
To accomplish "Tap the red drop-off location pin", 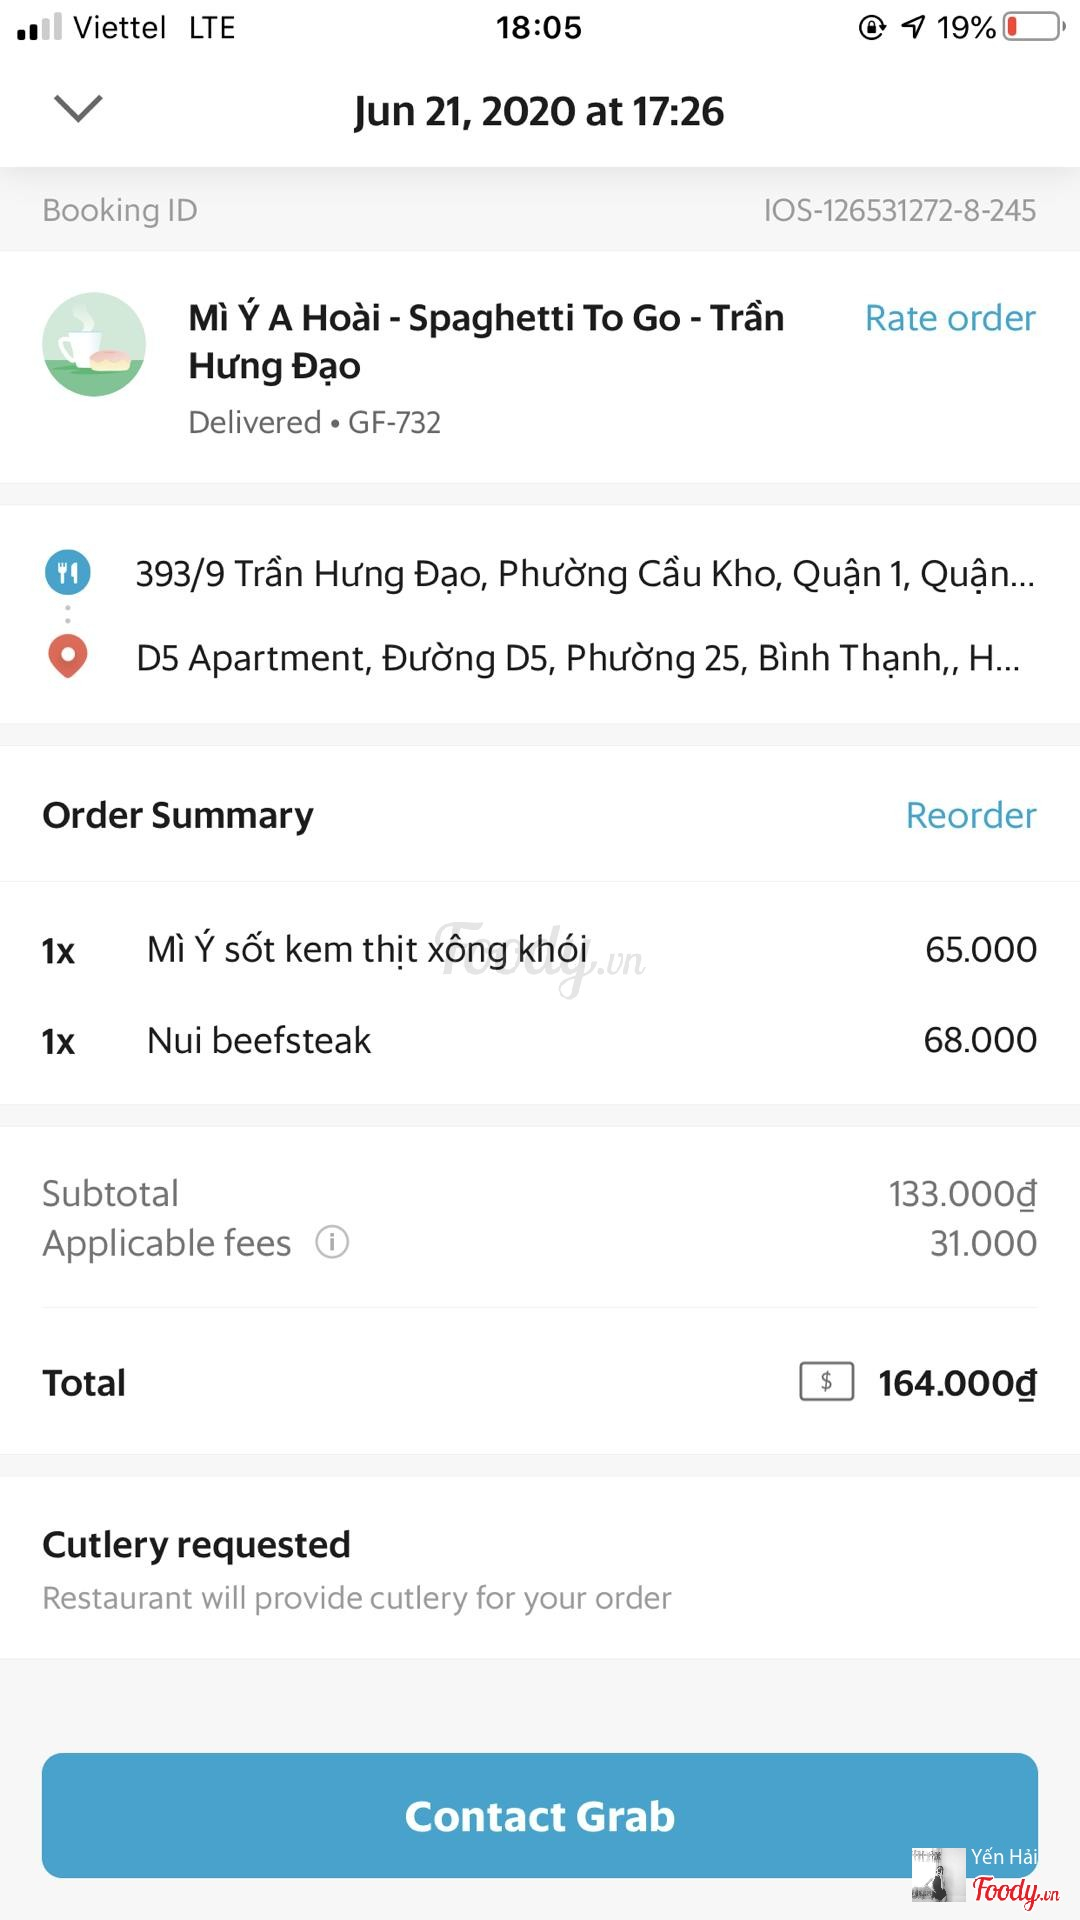I will (68, 657).
